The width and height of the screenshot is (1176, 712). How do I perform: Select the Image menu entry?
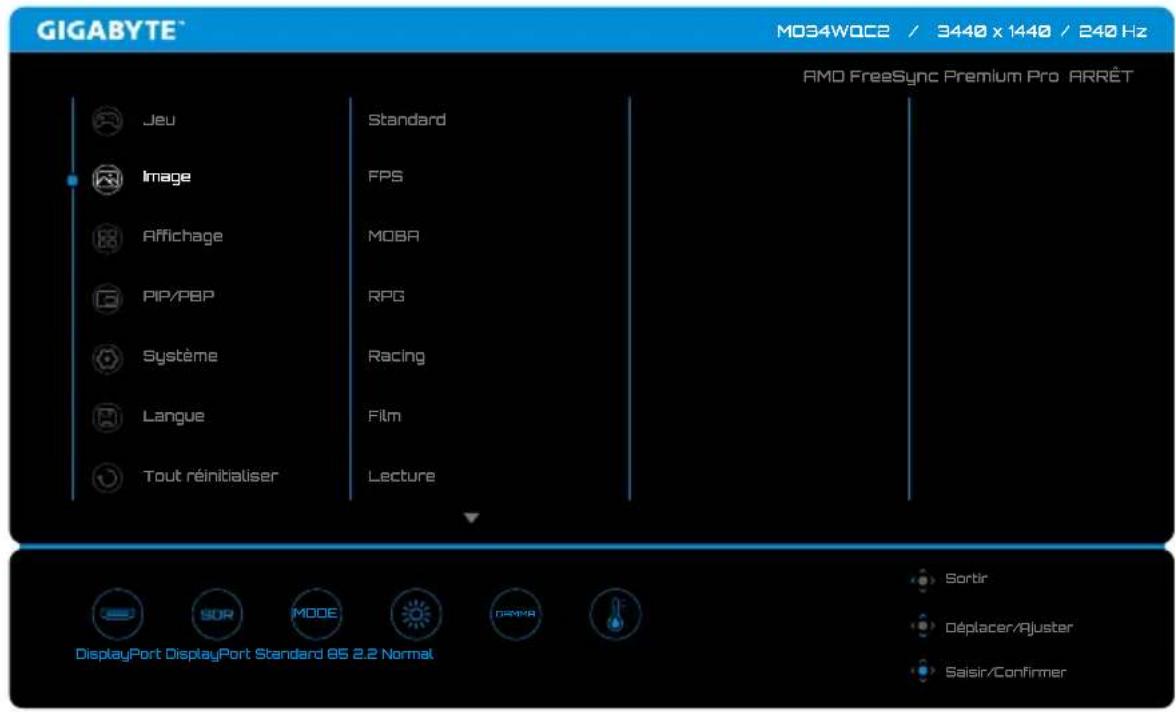click(166, 177)
